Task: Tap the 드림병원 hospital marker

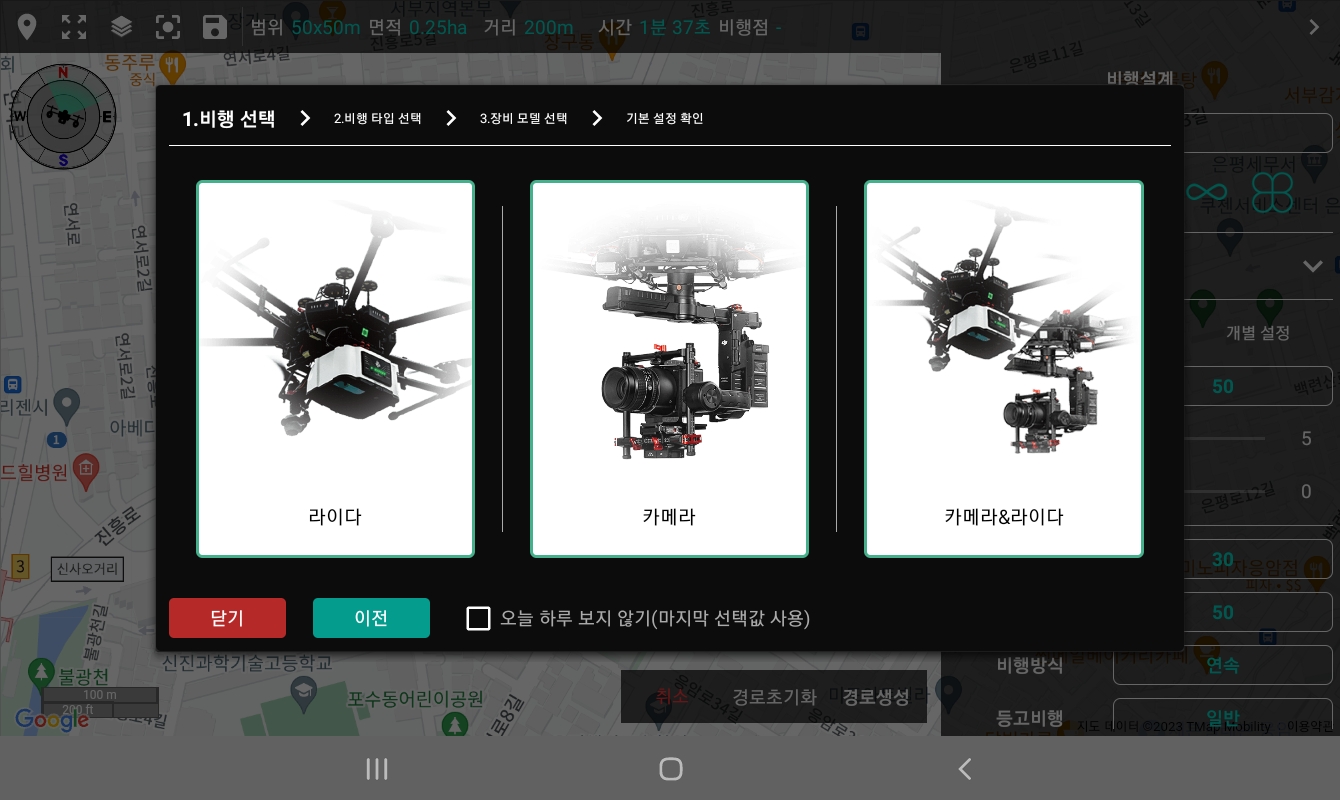Action: [x=88, y=470]
